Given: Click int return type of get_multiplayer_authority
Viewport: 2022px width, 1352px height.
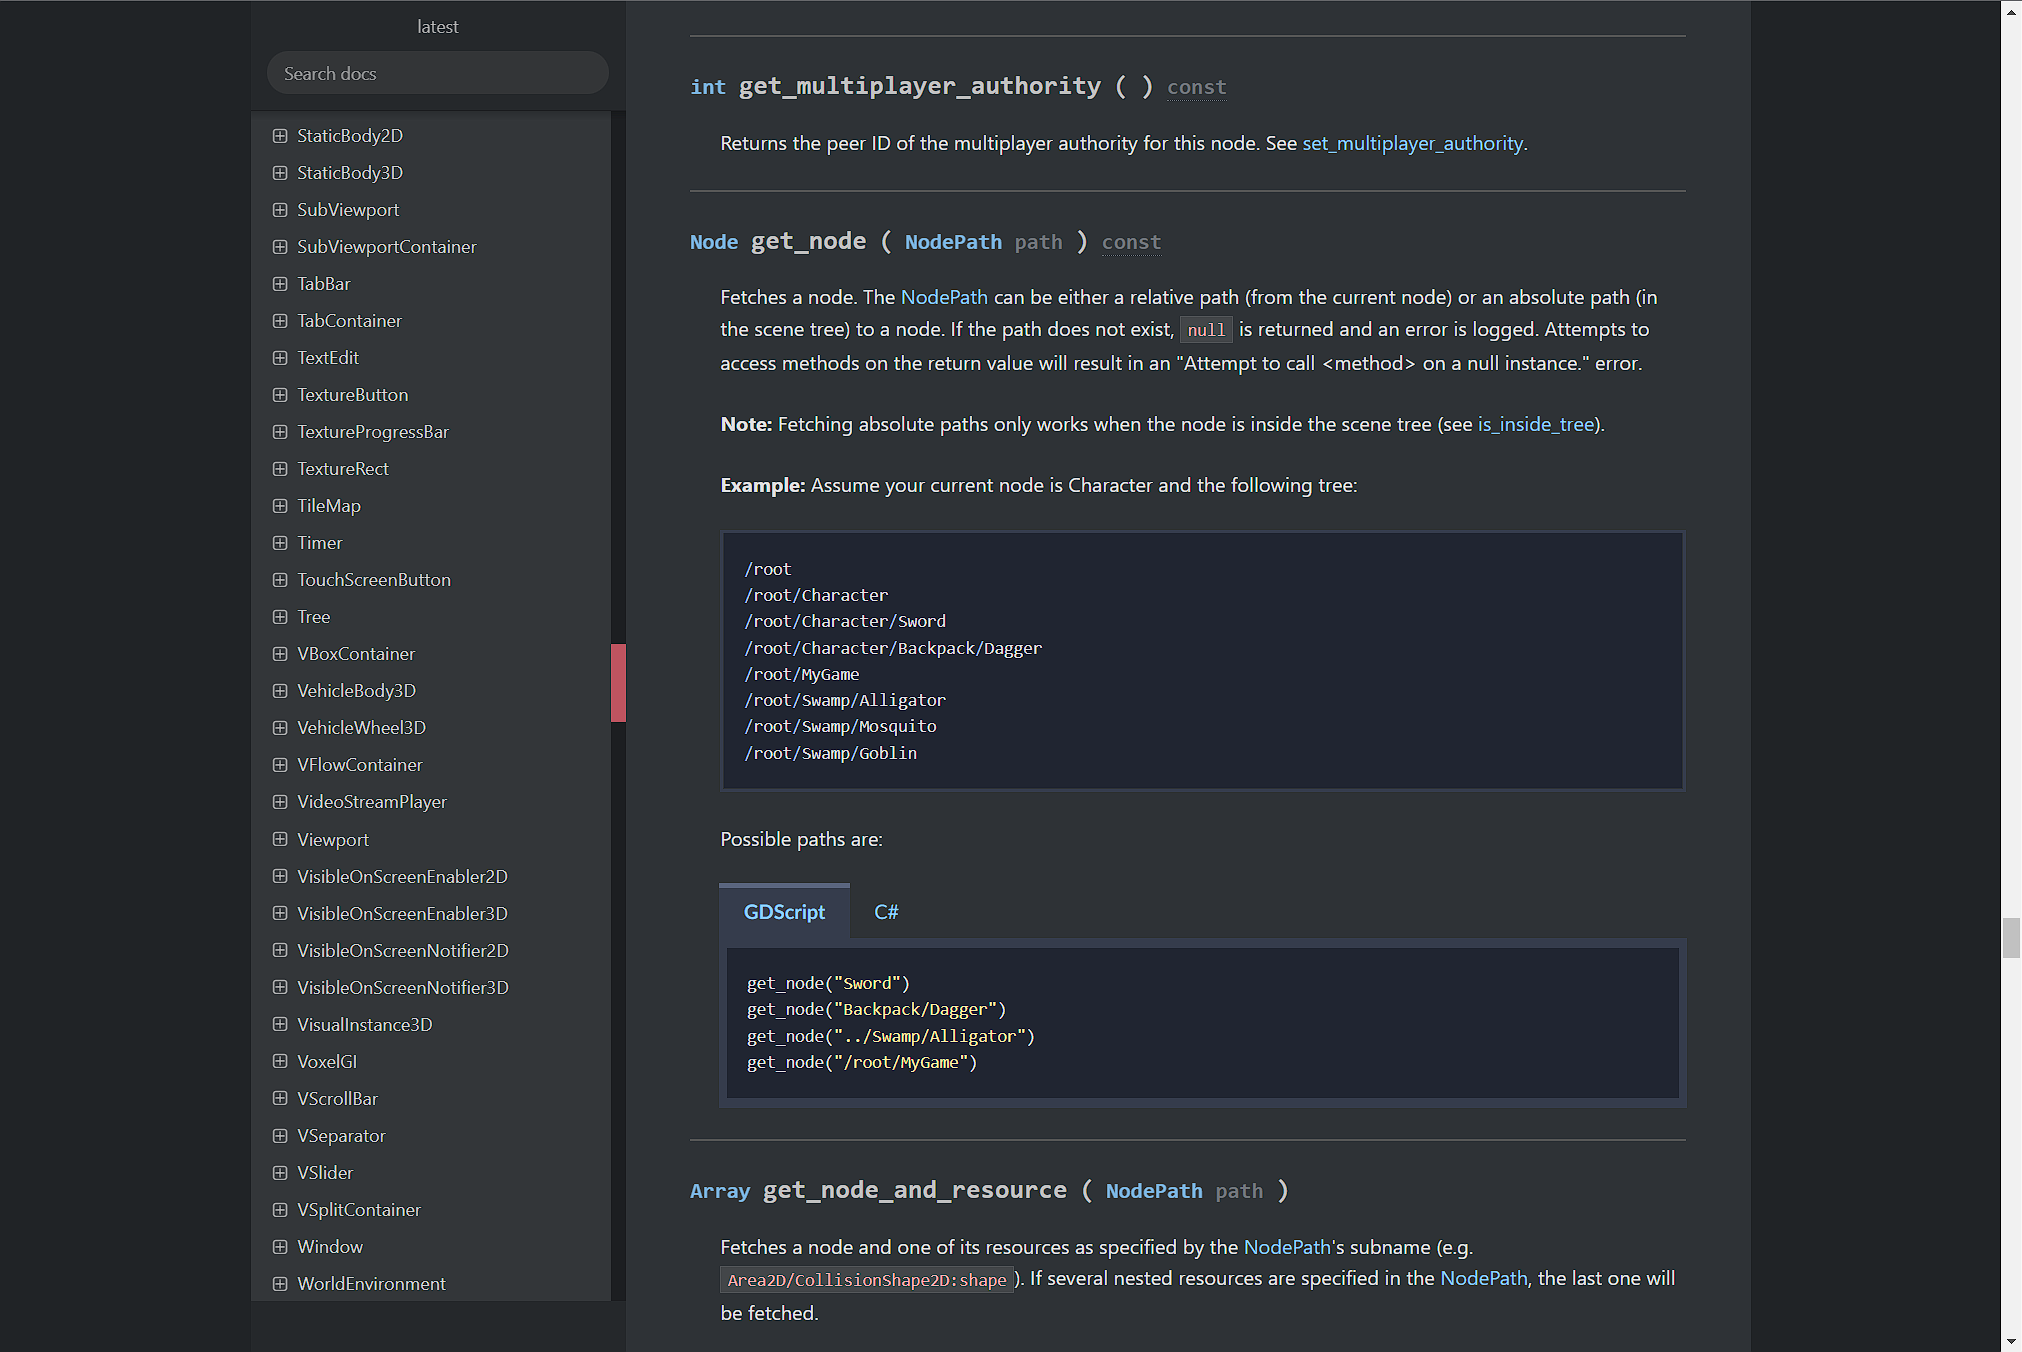Looking at the screenshot, I should [x=708, y=87].
